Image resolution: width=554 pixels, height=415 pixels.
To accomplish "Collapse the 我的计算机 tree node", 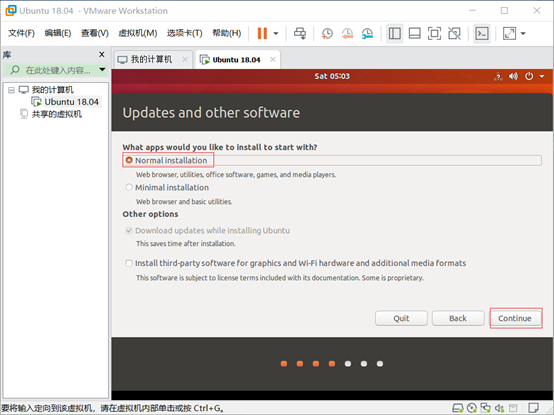I will pyautogui.click(x=11, y=90).
